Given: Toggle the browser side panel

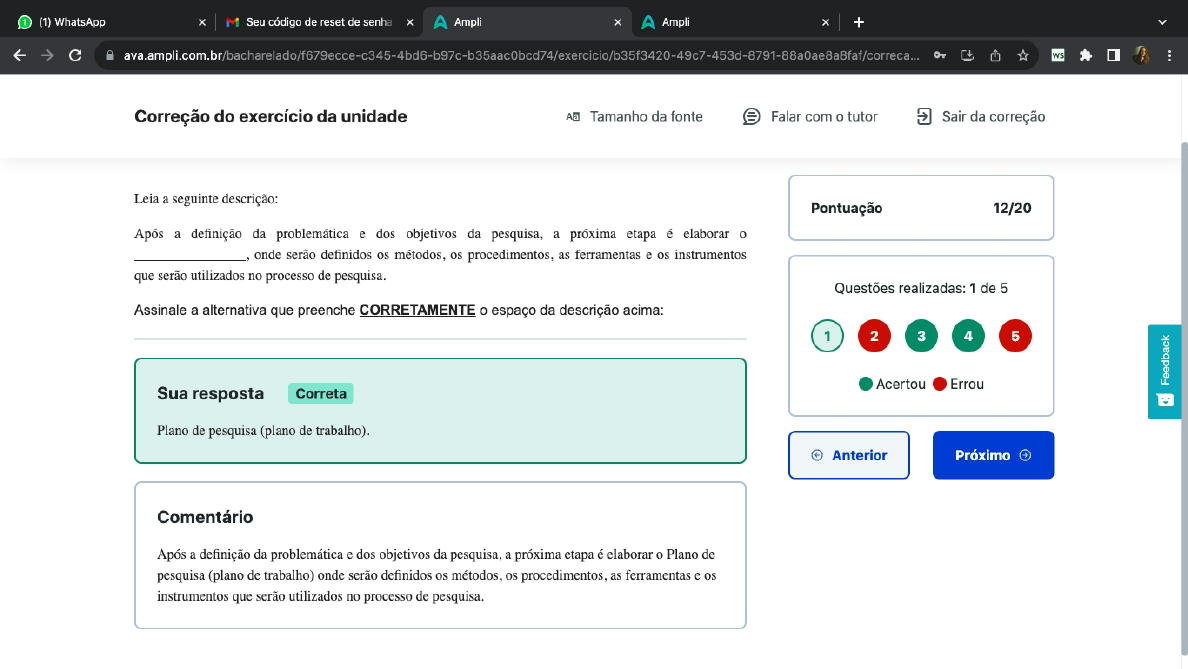Looking at the screenshot, I should (1113, 56).
